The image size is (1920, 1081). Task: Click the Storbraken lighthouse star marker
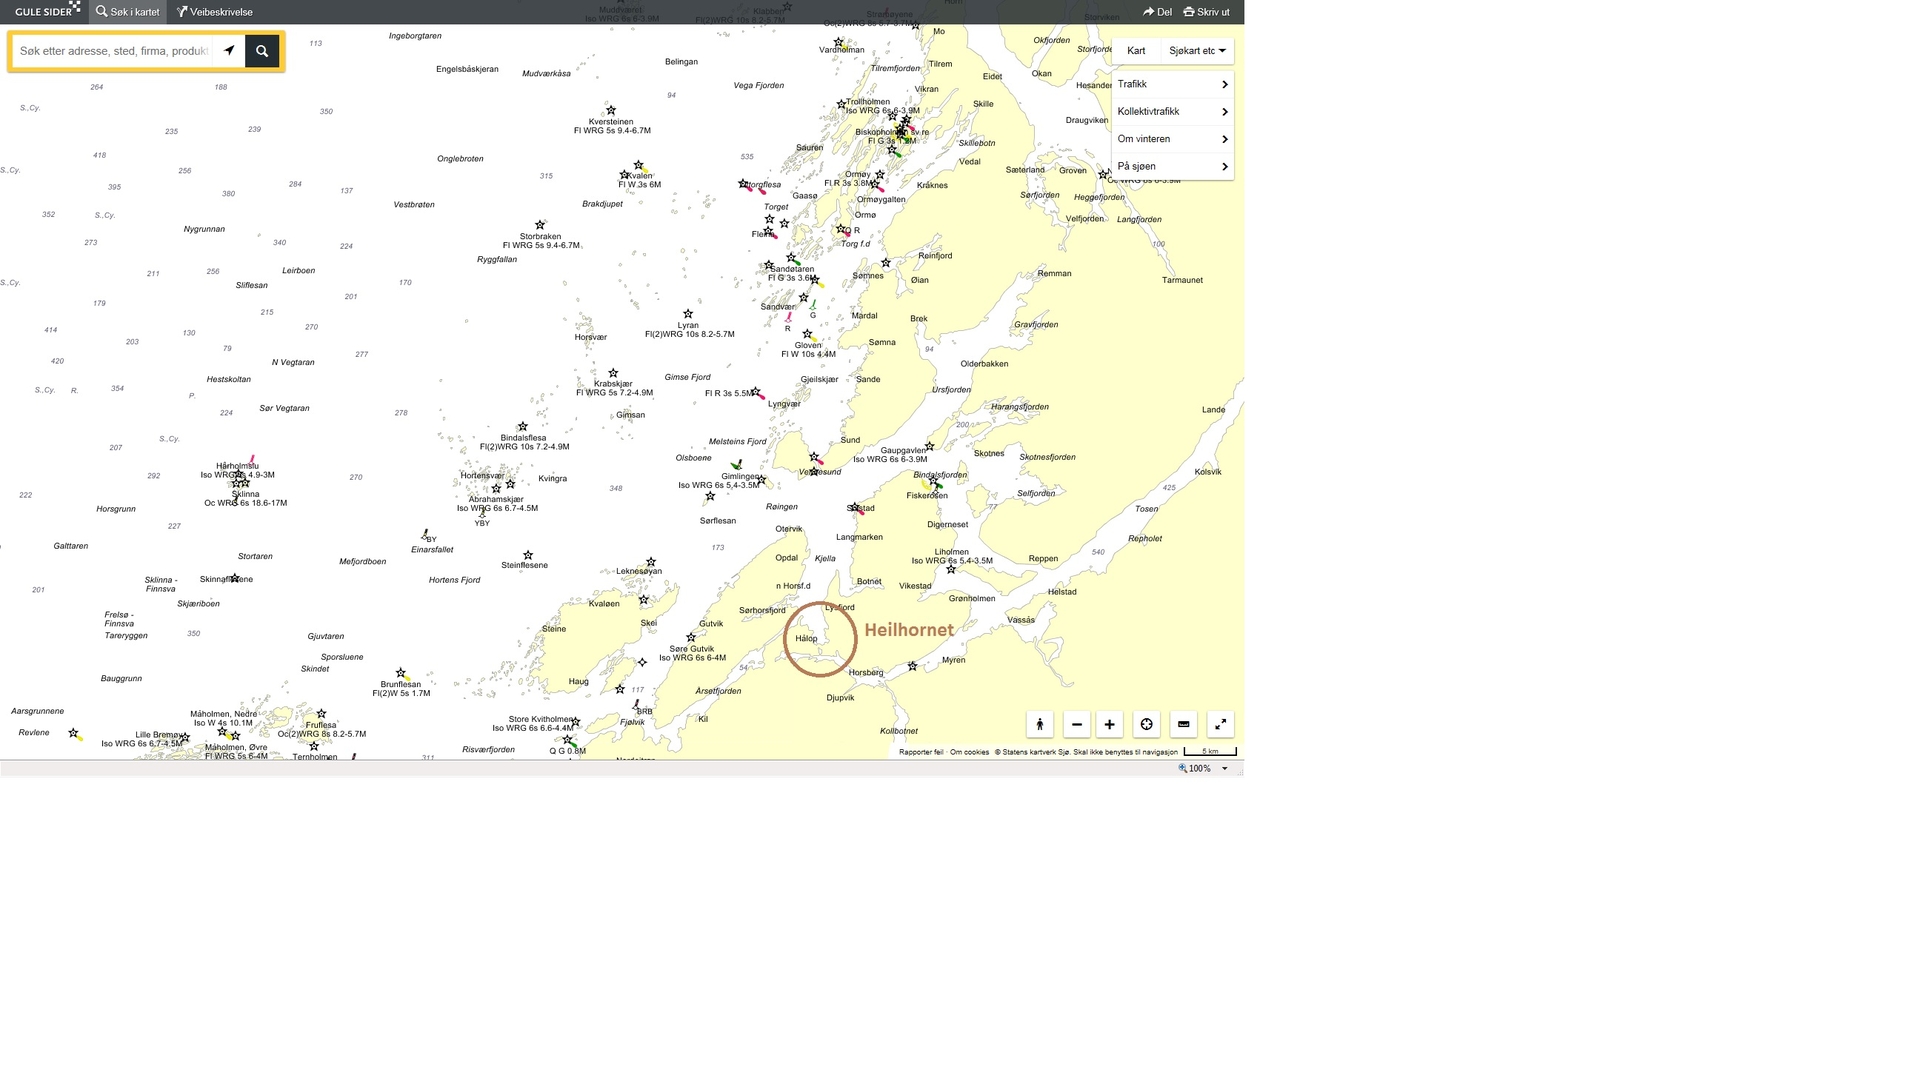pyautogui.click(x=540, y=226)
